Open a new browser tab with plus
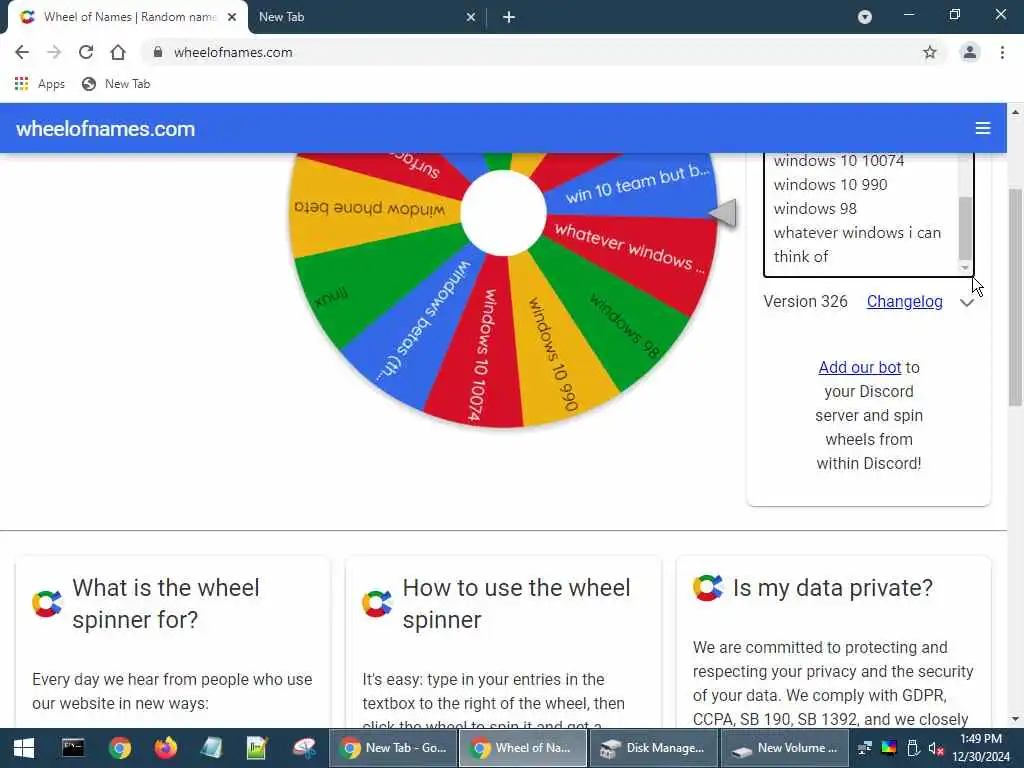Viewport: 1024px width, 768px height. [x=509, y=17]
